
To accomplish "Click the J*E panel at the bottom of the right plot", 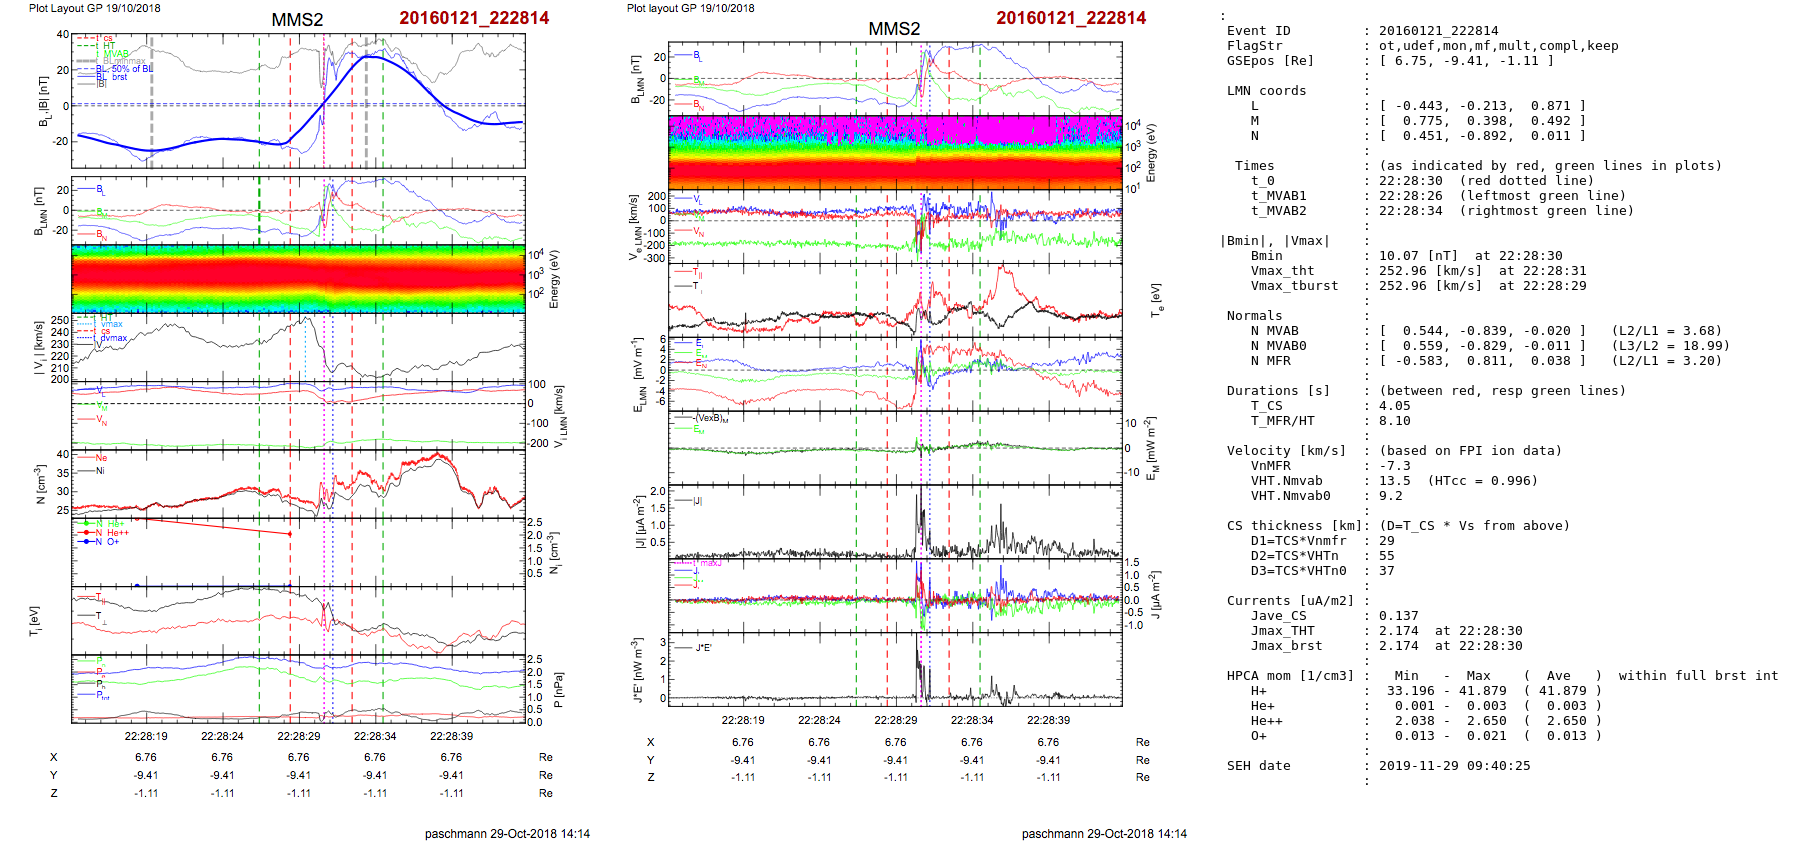I will point(894,670).
